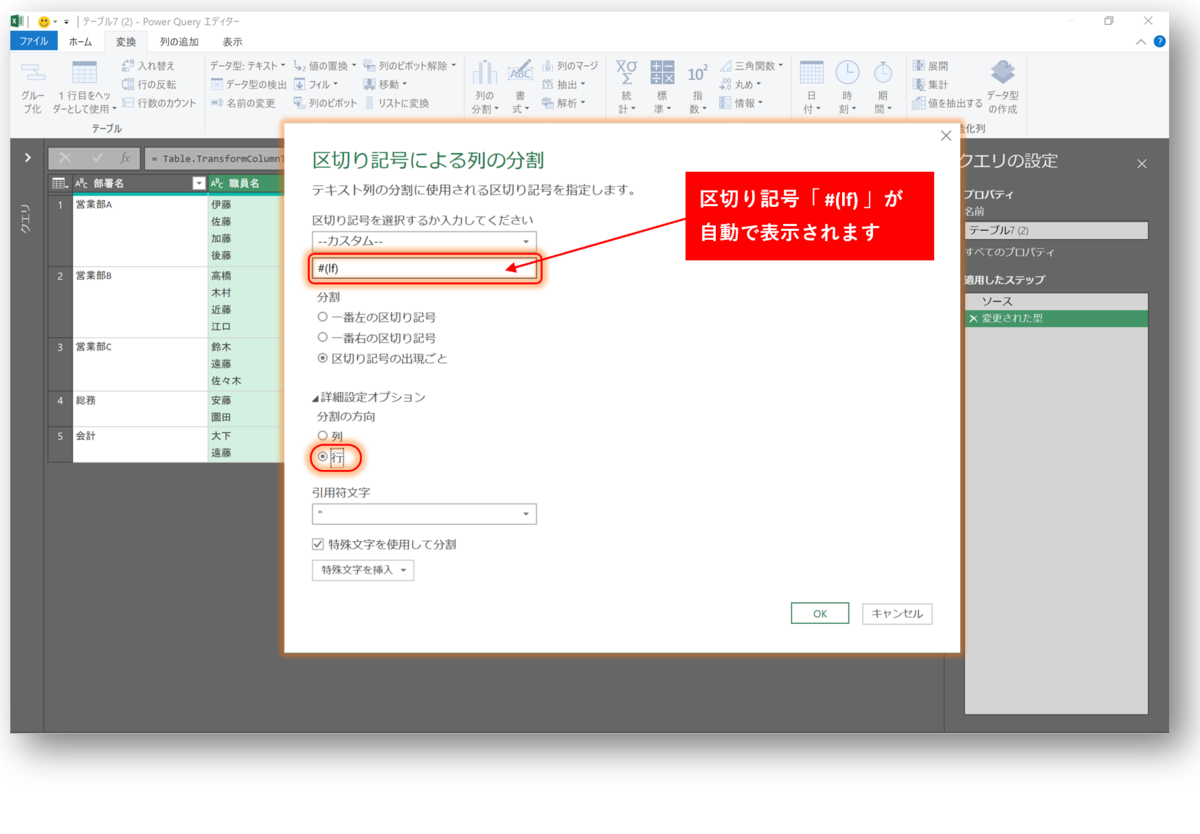
Task: Switch to the 表示 ribbon tab
Action: tap(232, 42)
